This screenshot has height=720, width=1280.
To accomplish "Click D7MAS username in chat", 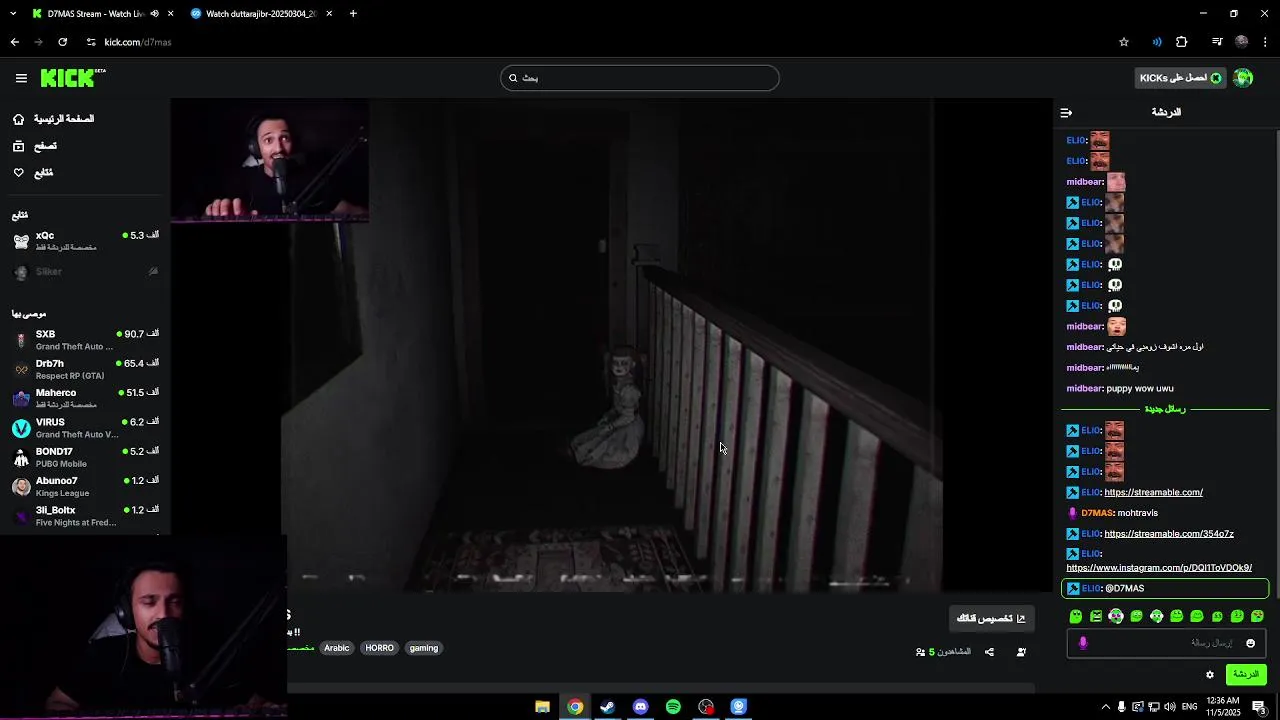I will tap(1097, 513).
